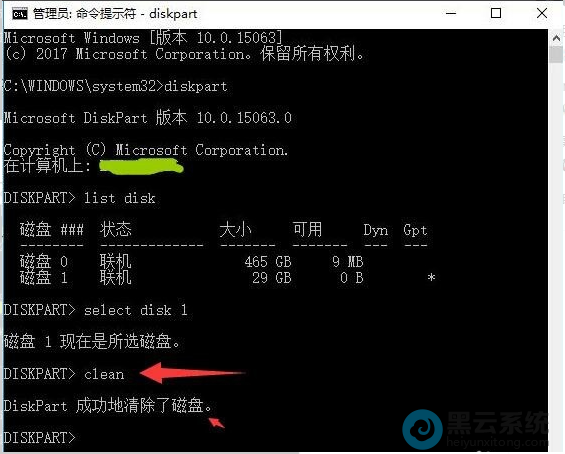
Task: Click the green redacted computer name
Action: 141,167
